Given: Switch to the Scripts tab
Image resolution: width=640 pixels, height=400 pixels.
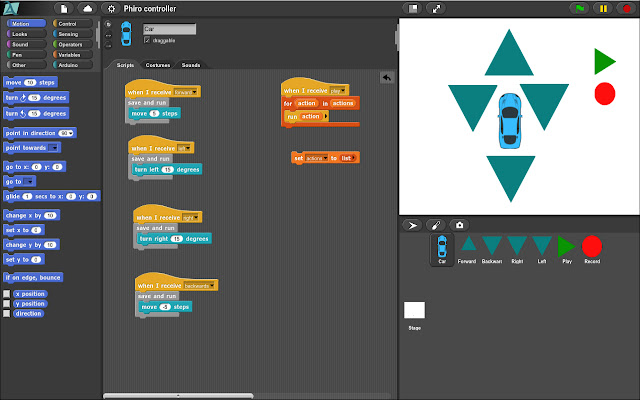Looking at the screenshot, I should pyautogui.click(x=125, y=65).
